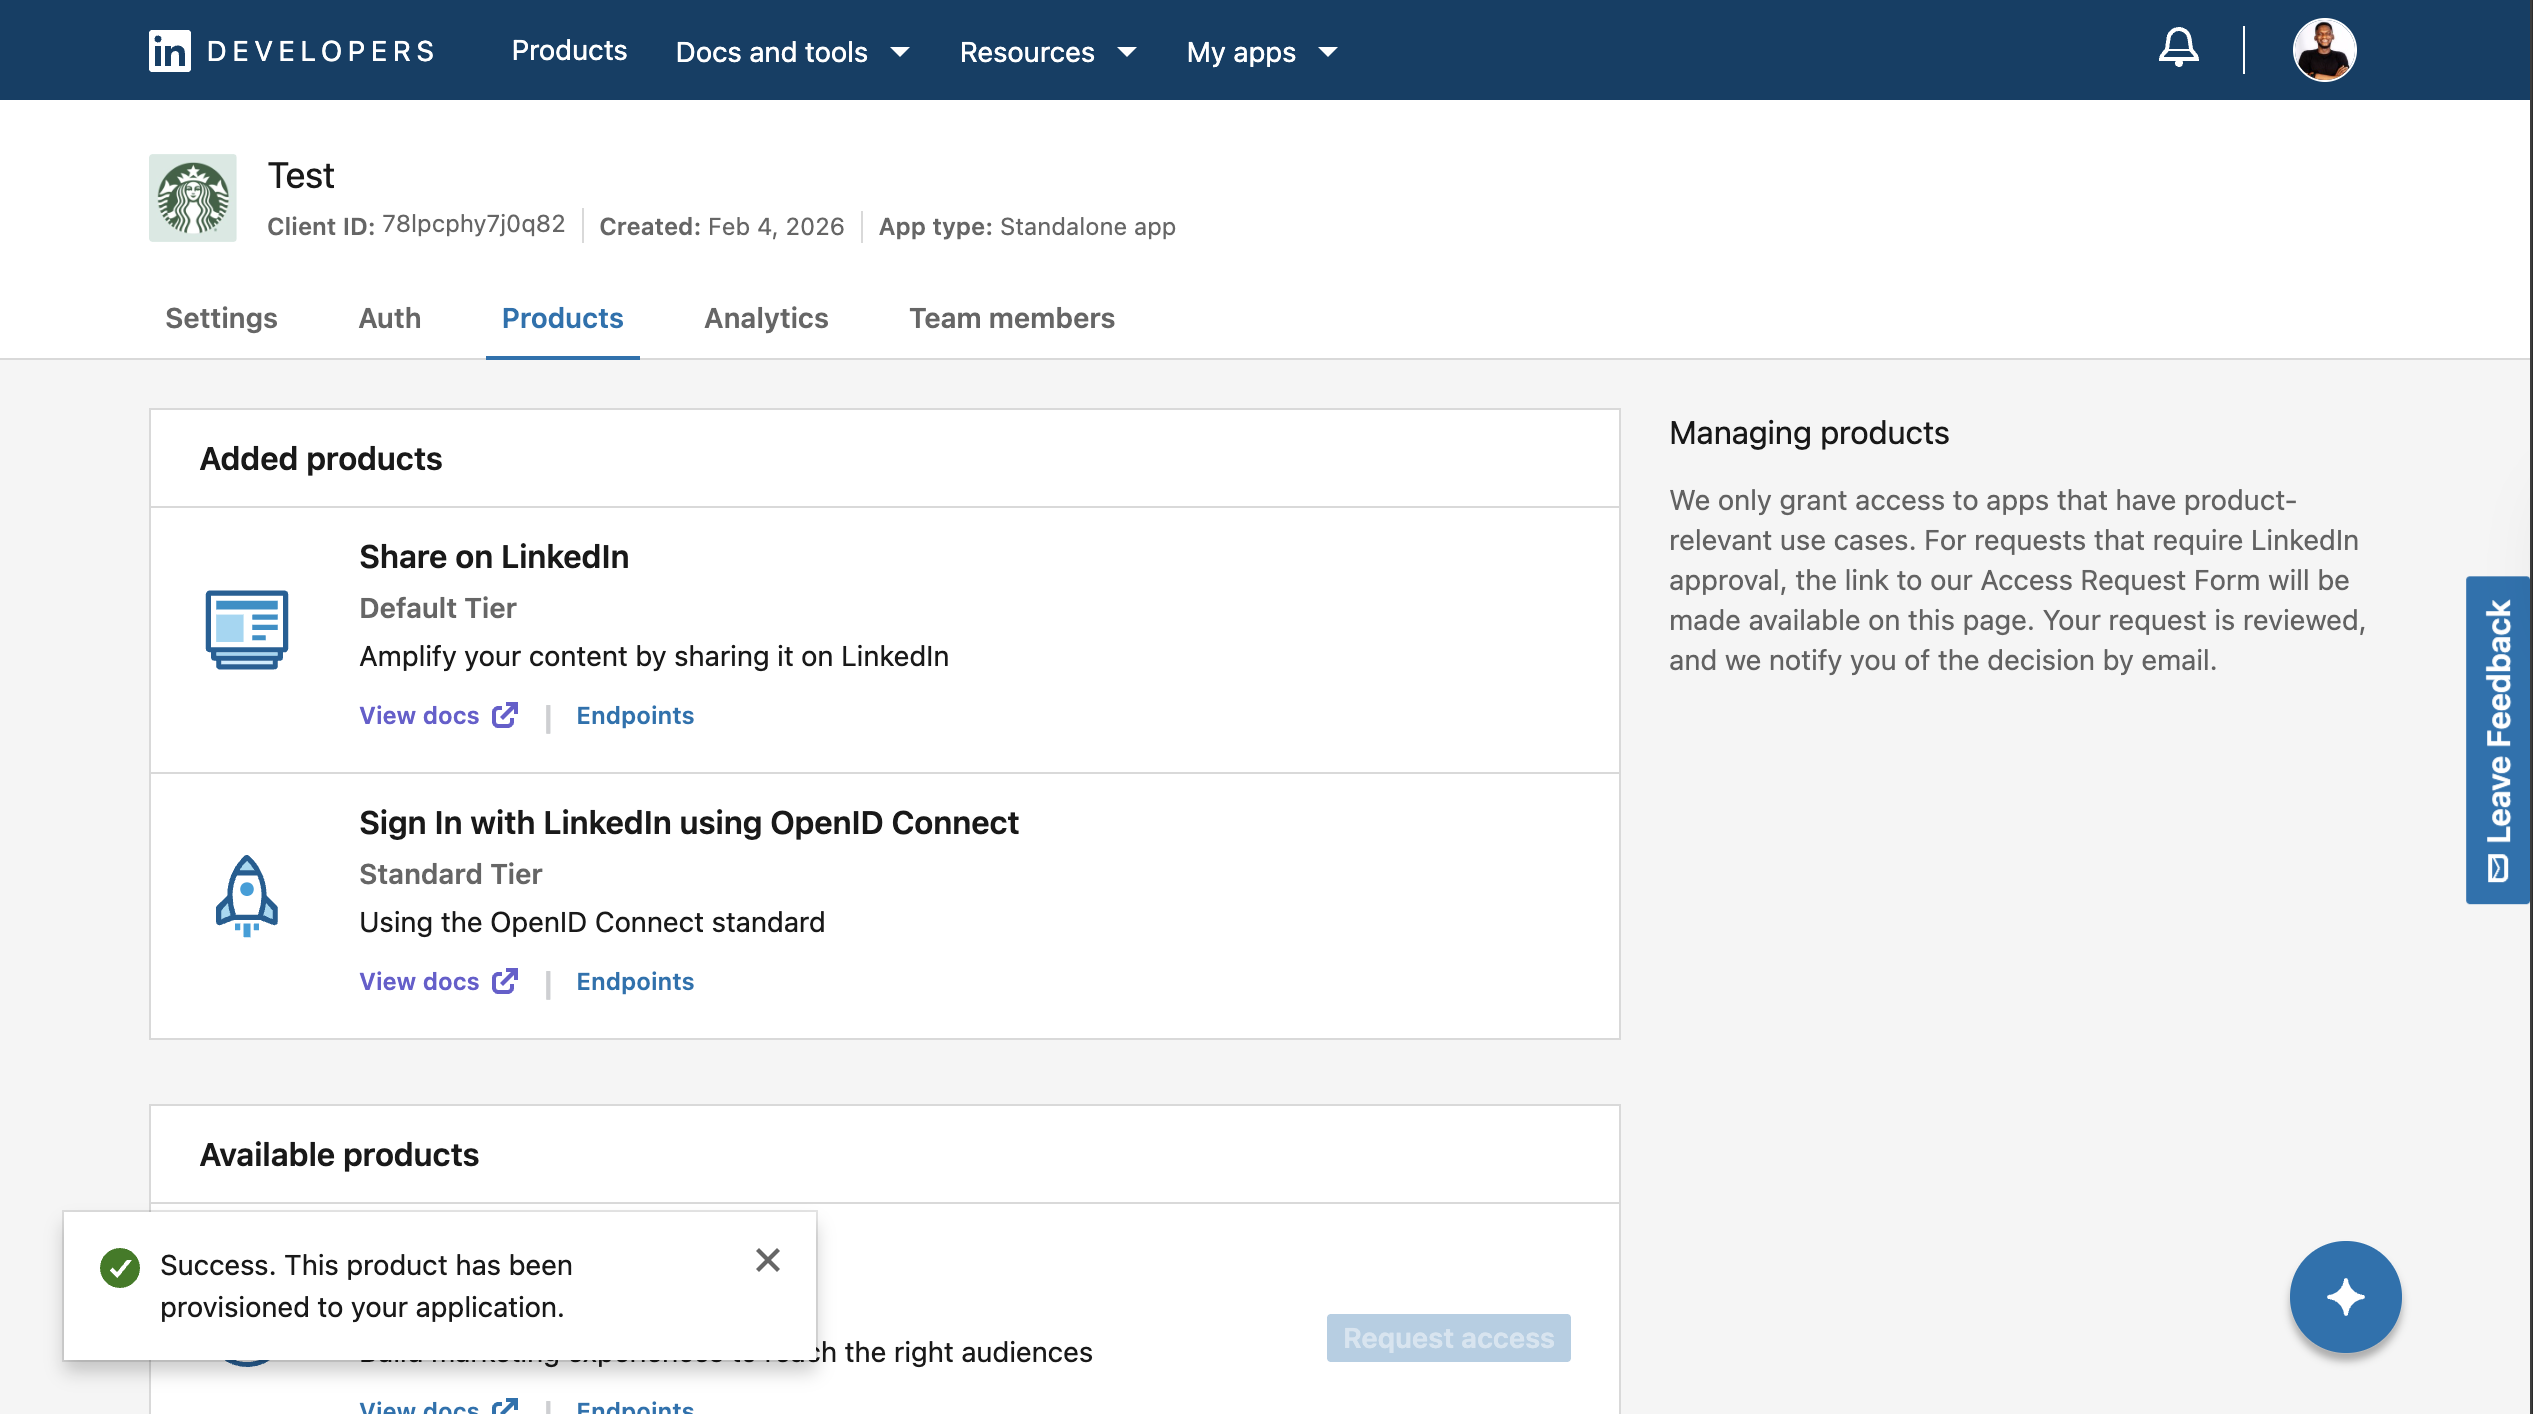Screen dimensions: 2533x1414
Task: Switch to the Analytics tab
Action: click(766, 318)
